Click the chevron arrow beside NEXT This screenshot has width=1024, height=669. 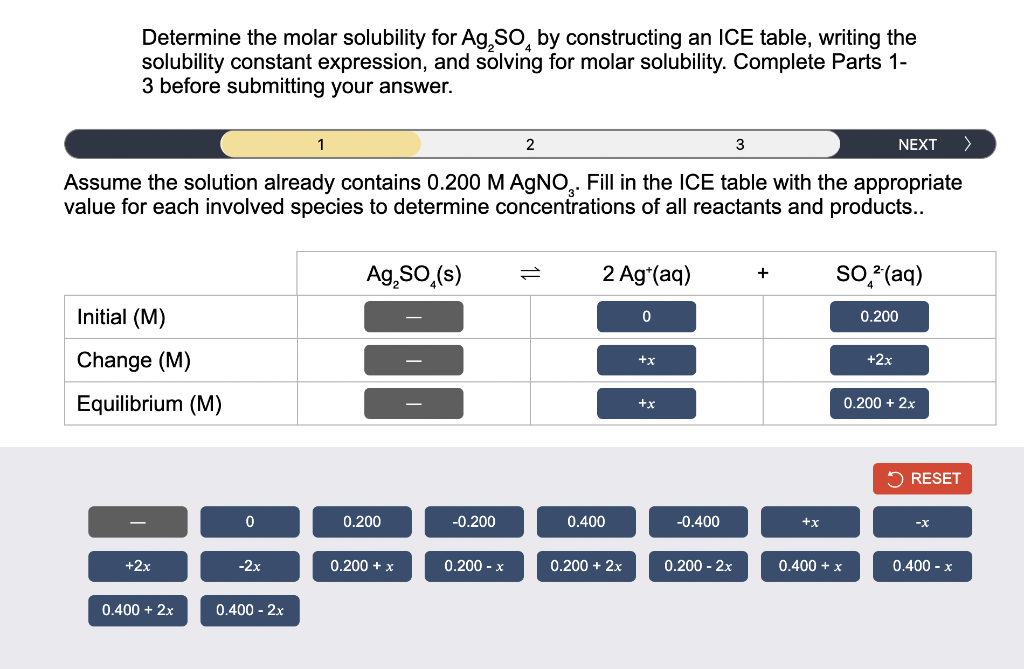[967, 143]
